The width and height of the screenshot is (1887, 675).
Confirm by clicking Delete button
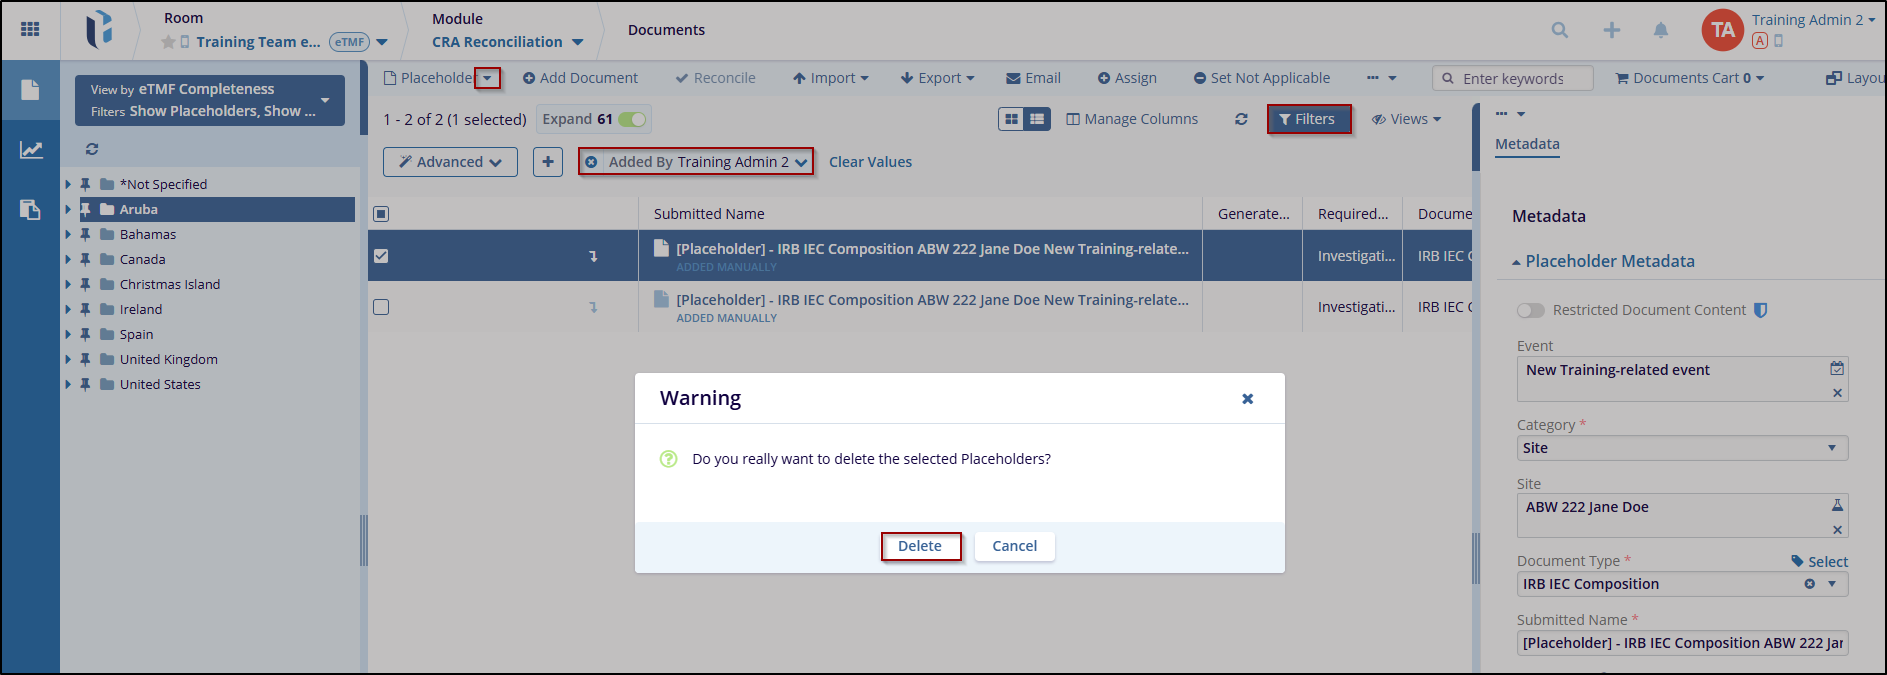click(x=920, y=546)
